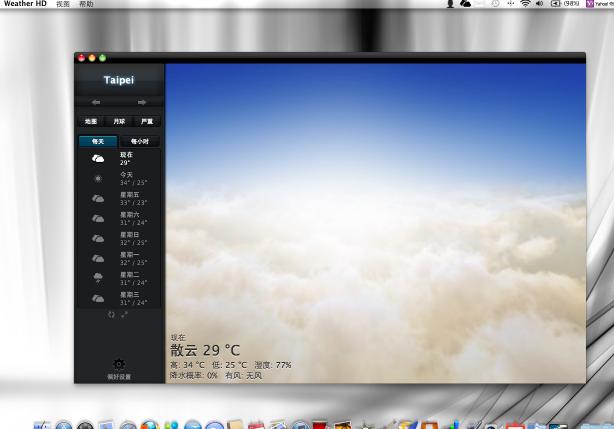Viewport: 614px width, 429px height.
Task: Switch forecast to 每天 (daily) view
Action: coord(98,141)
